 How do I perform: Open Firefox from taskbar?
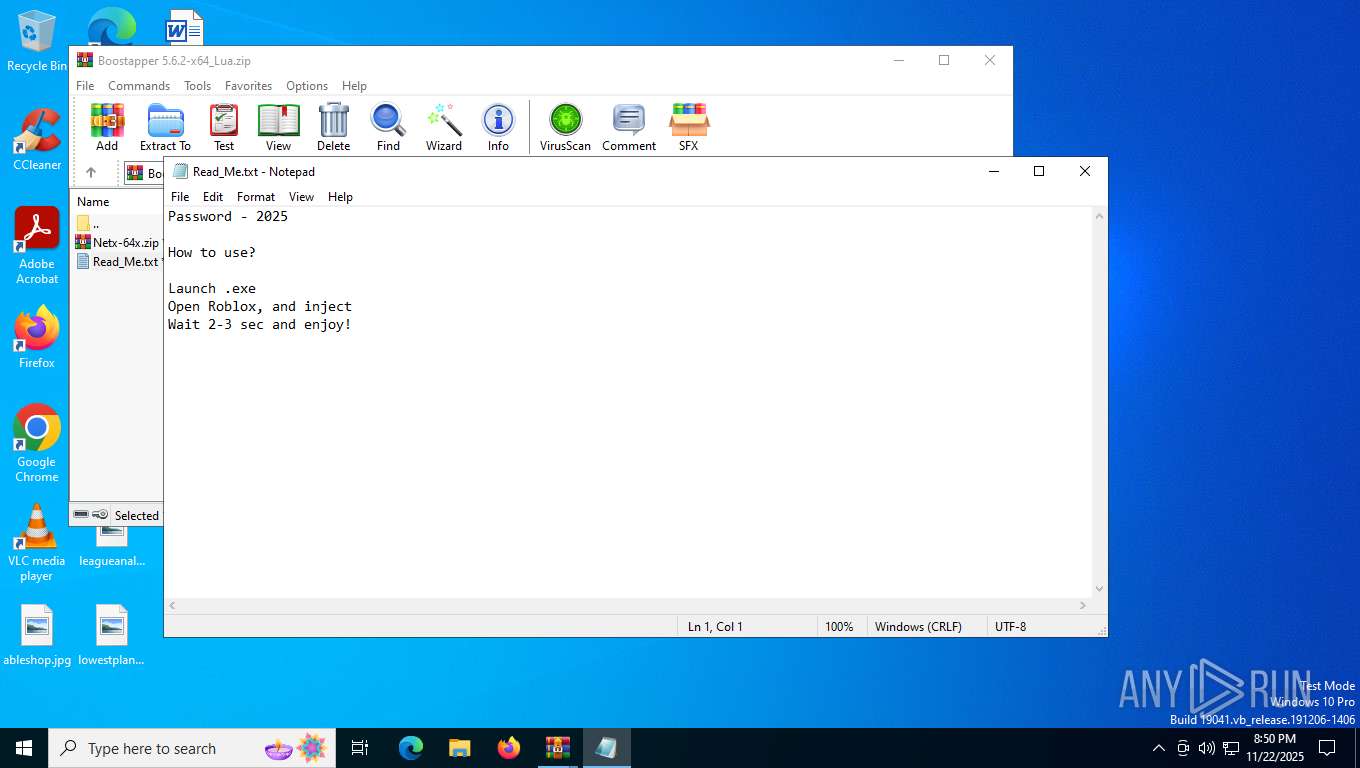pos(509,748)
